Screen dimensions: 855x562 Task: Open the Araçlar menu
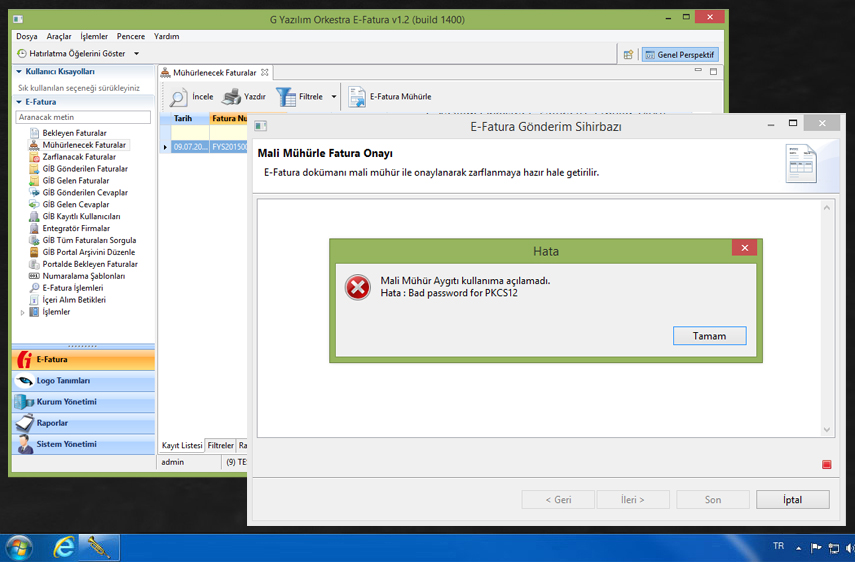coord(59,36)
